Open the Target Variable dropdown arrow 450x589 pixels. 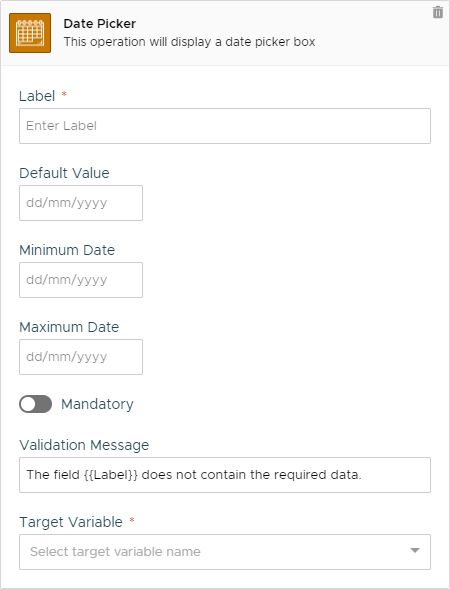click(415, 551)
